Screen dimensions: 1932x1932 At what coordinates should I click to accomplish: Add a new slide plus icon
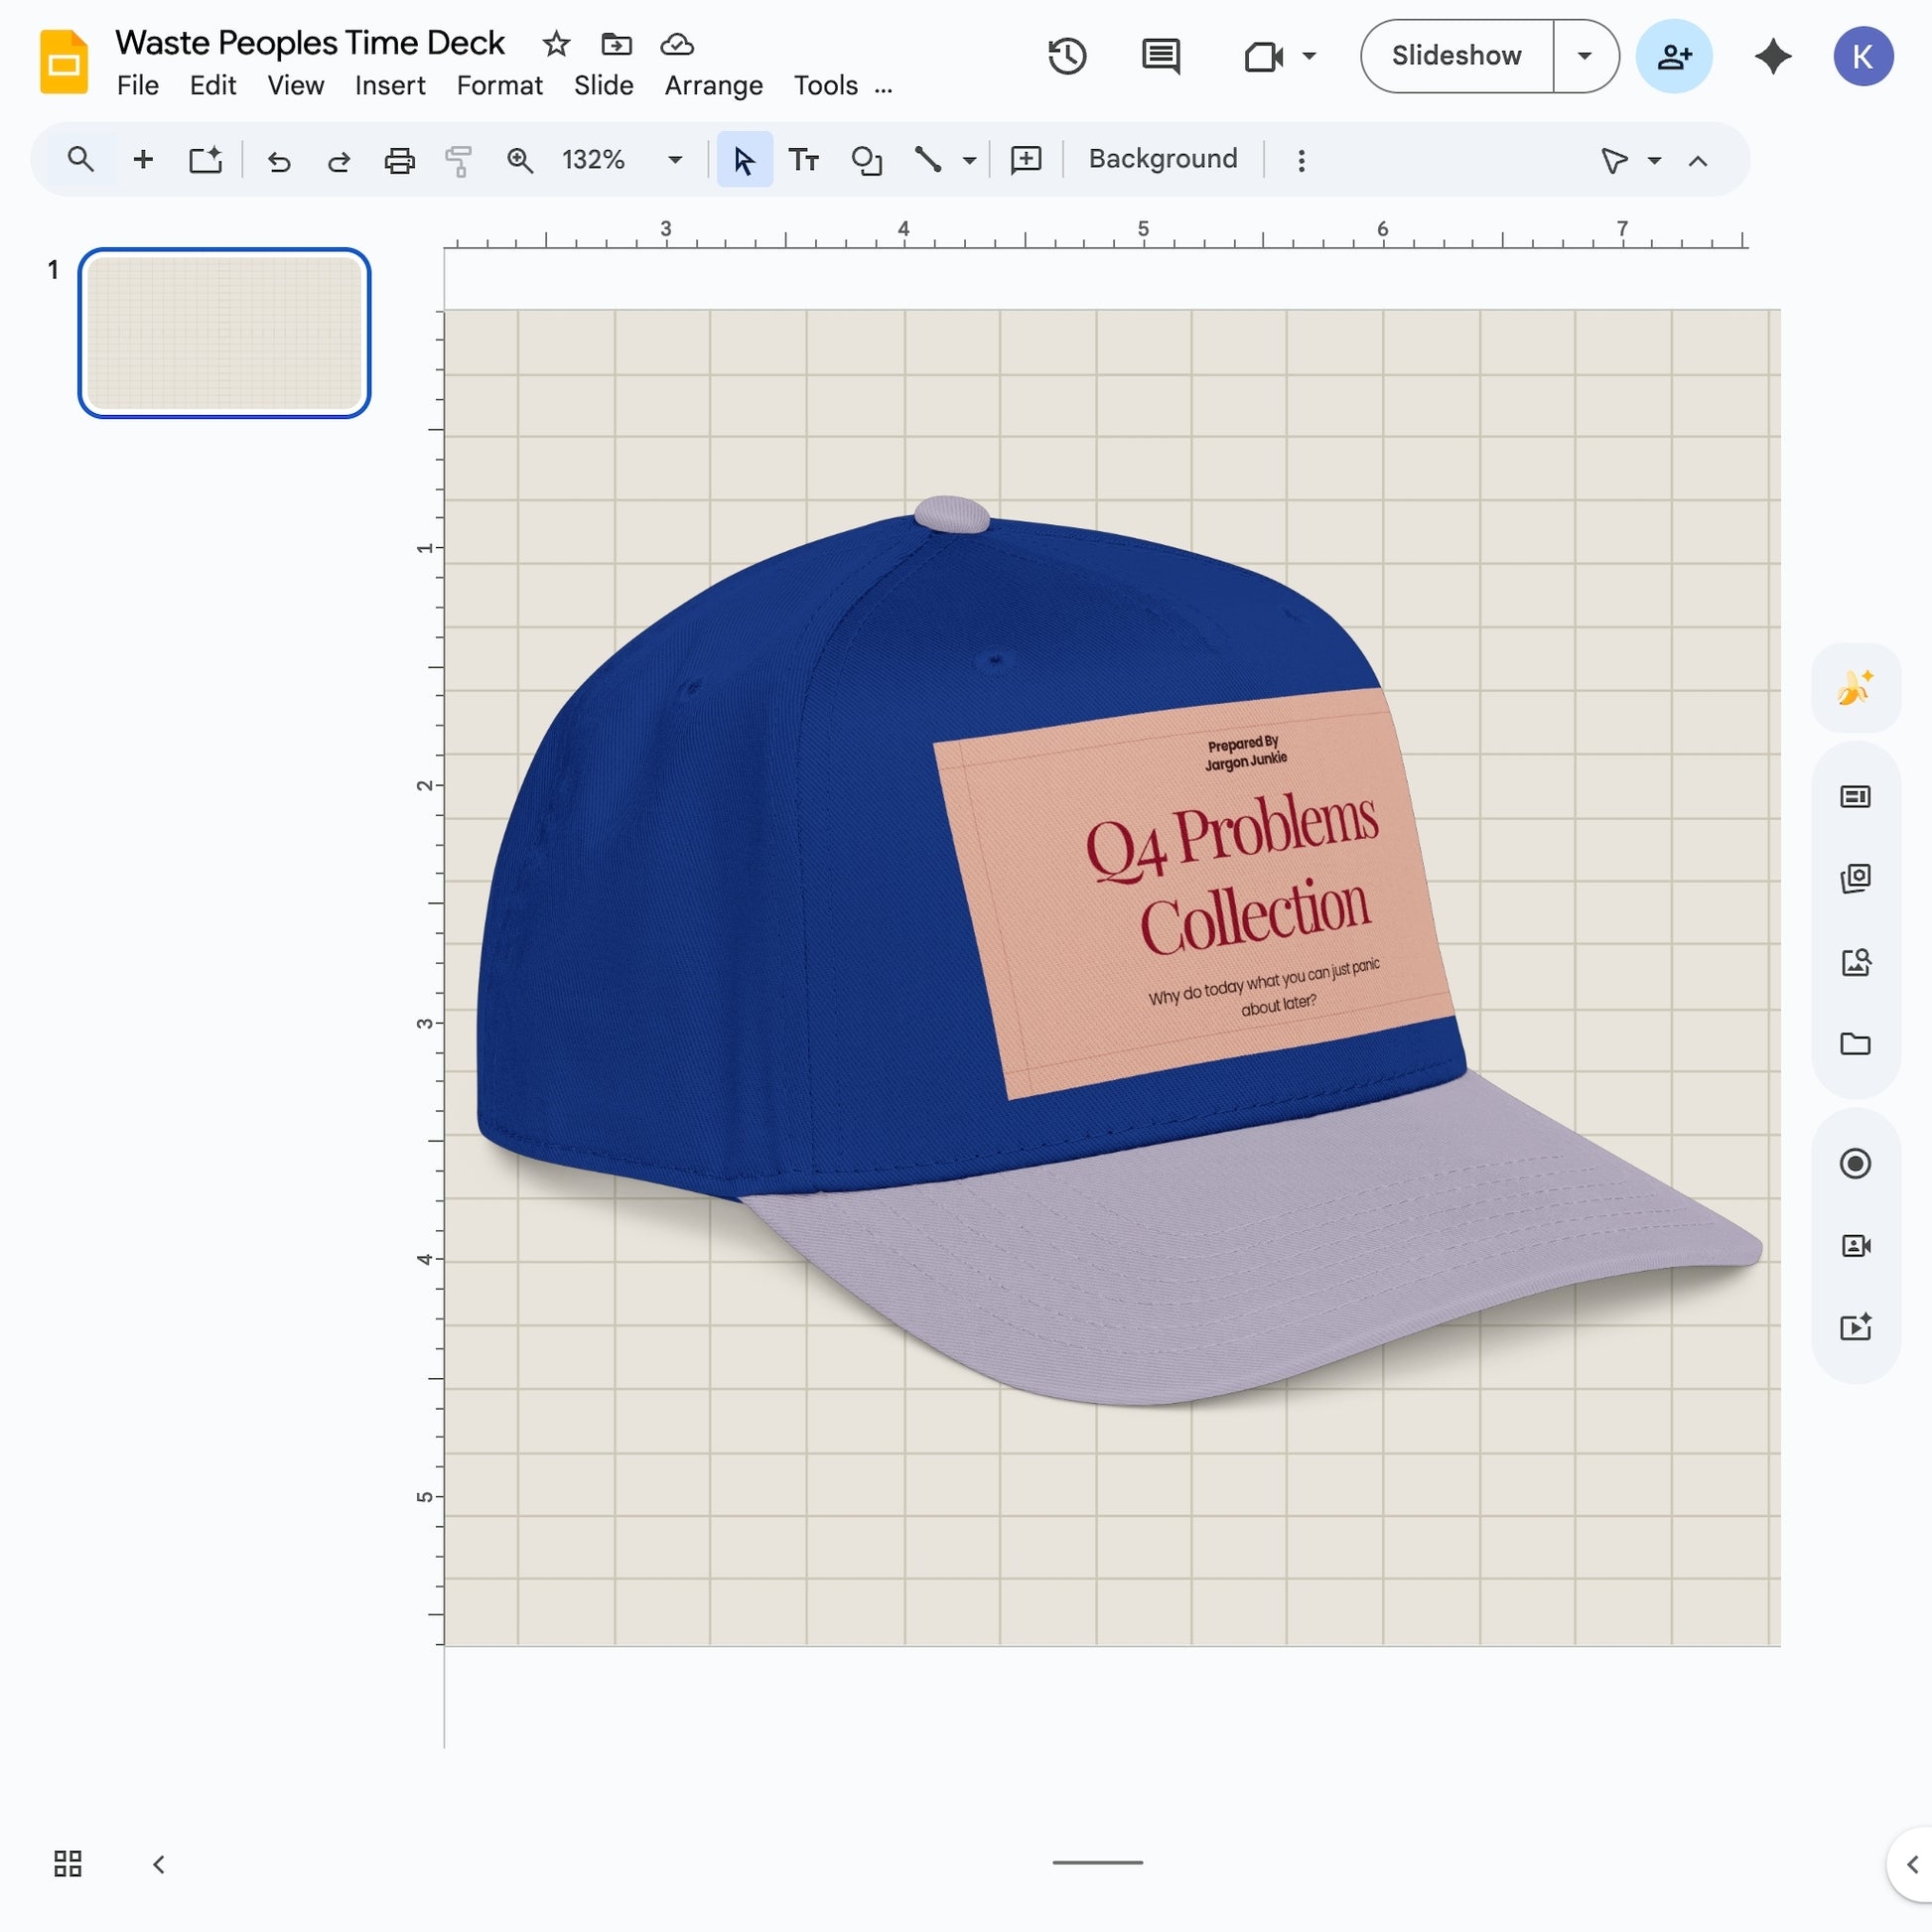pyautogui.click(x=143, y=160)
